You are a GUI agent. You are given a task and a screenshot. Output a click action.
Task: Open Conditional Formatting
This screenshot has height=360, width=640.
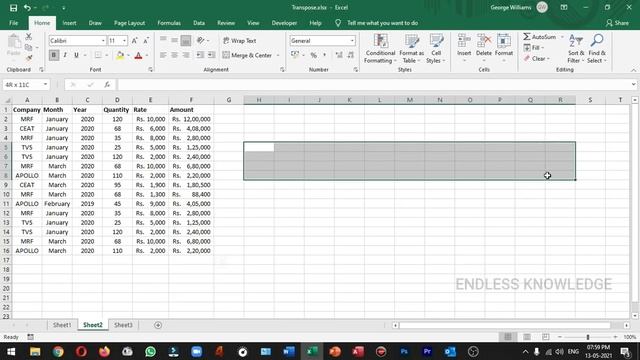click(380, 49)
